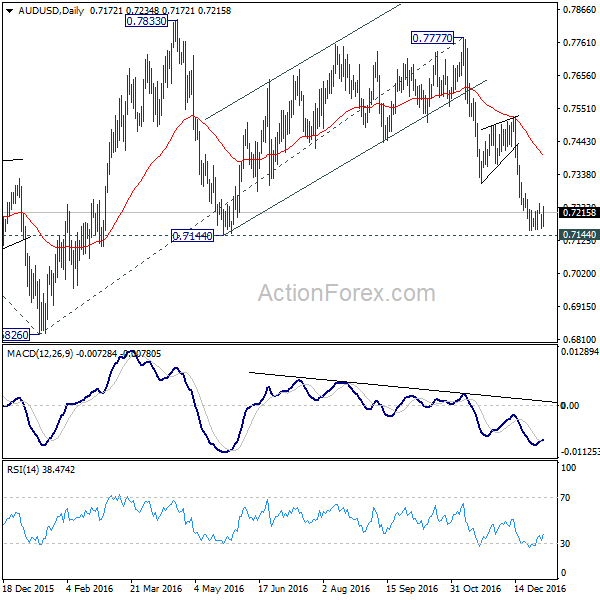Click the MACD 0.012894 scale value
Screen dimensions: 600x600
coord(580,351)
